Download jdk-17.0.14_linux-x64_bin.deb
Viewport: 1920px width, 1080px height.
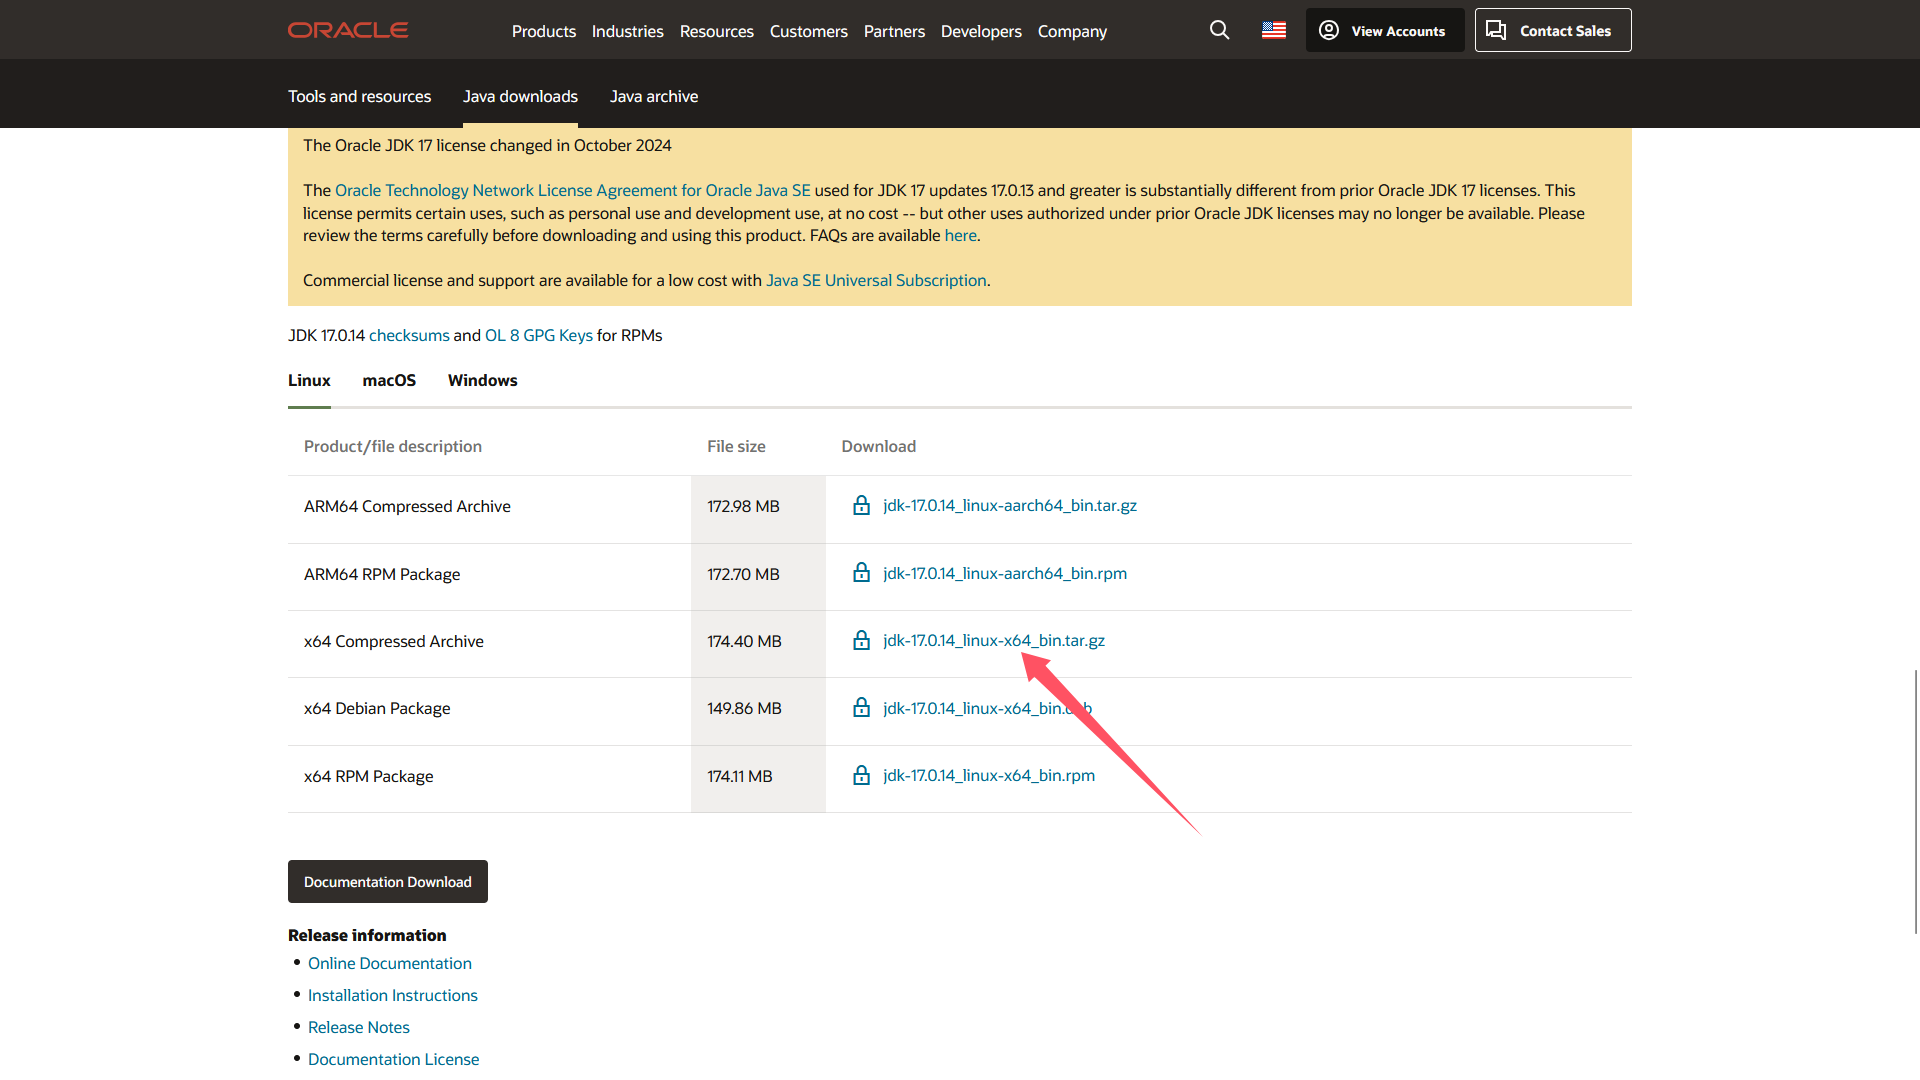(x=987, y=708)
